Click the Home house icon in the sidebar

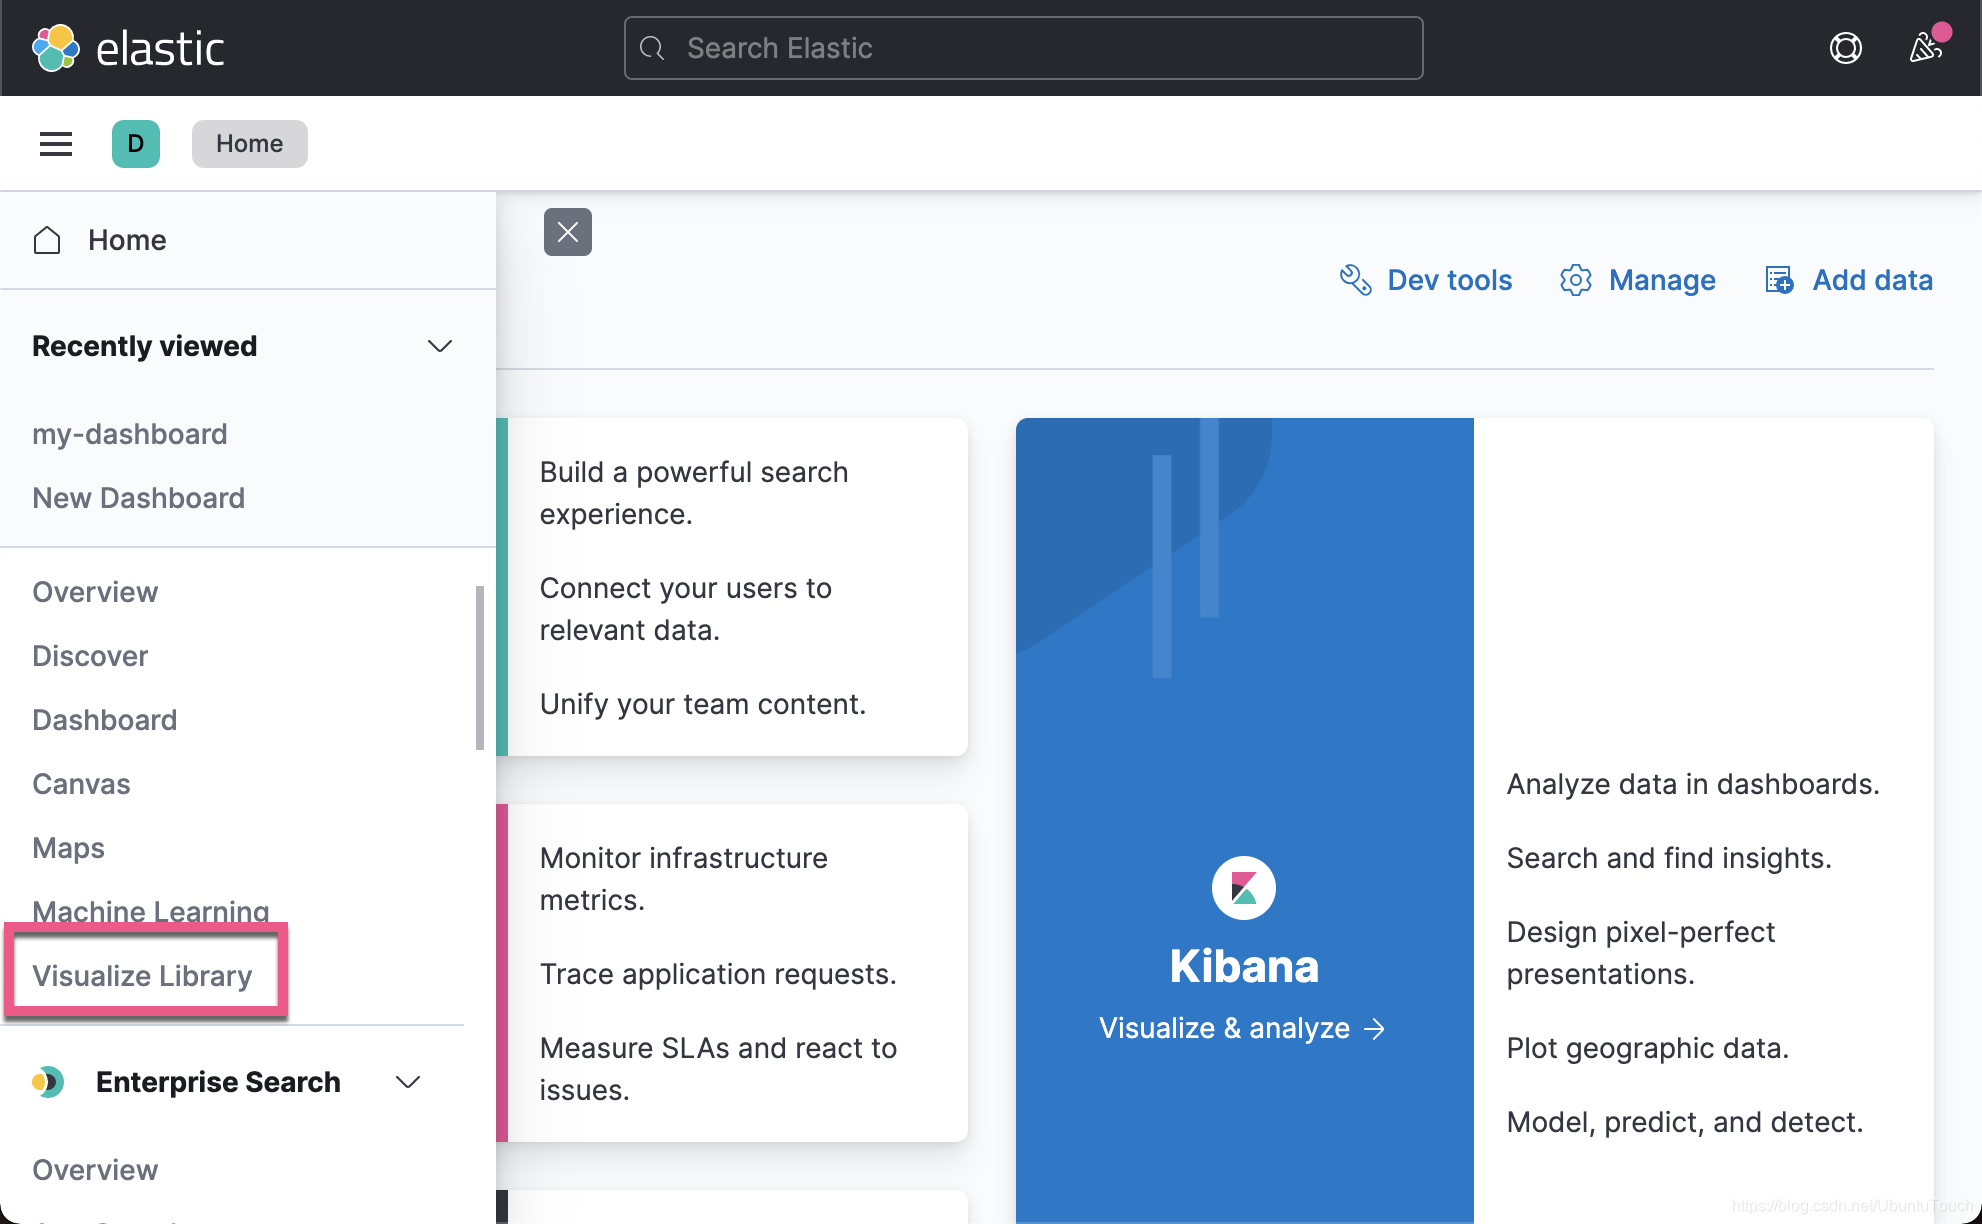pos(47,240)
